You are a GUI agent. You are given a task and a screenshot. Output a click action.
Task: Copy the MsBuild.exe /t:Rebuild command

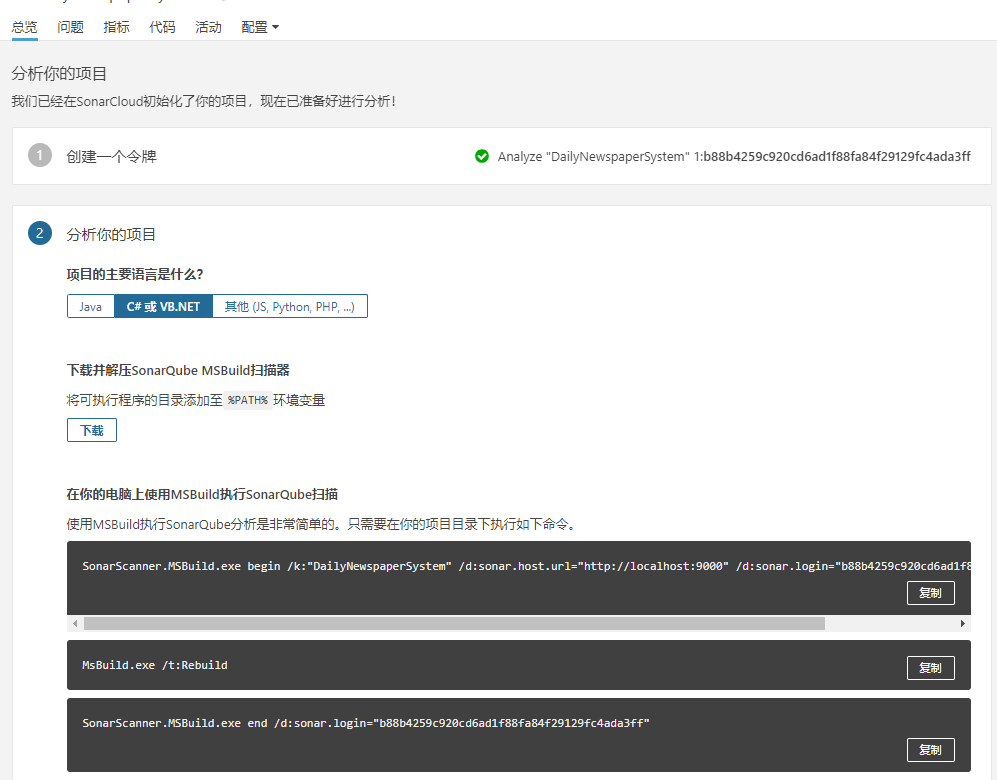point(930,668)
